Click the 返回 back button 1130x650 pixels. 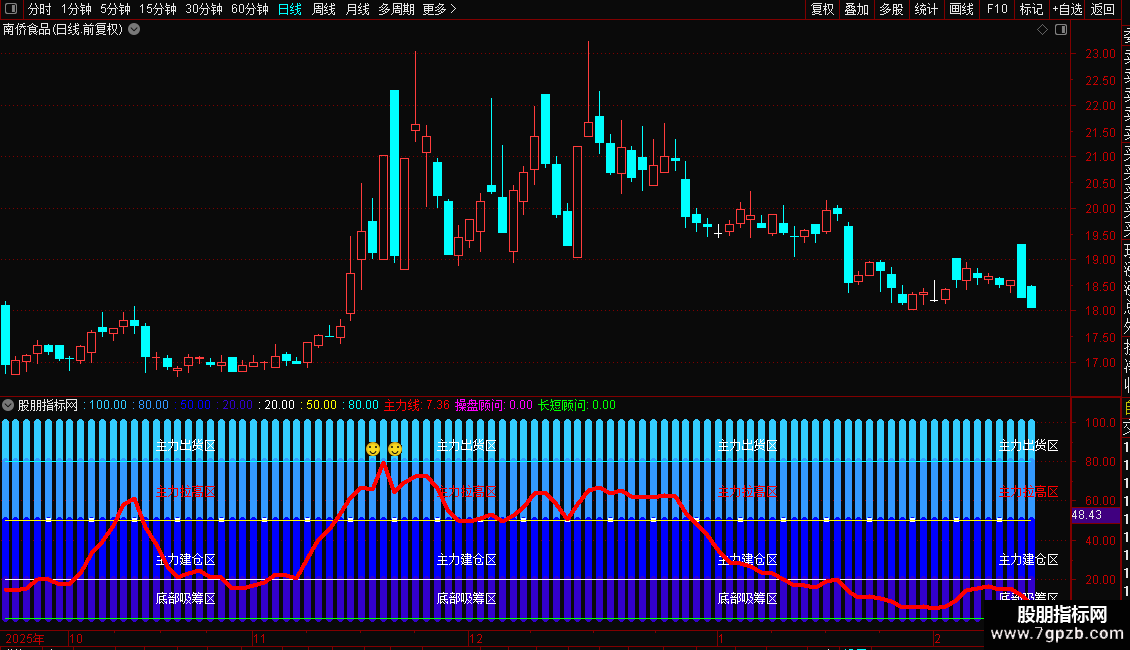1103,9
